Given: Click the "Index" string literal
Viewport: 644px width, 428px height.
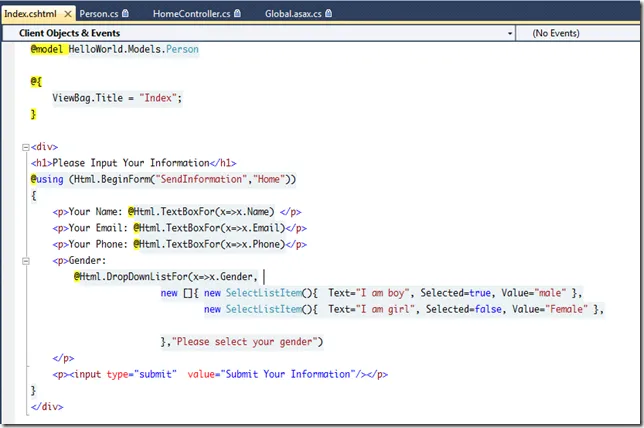Looking at the screenshot, I should tap(158, 98).
